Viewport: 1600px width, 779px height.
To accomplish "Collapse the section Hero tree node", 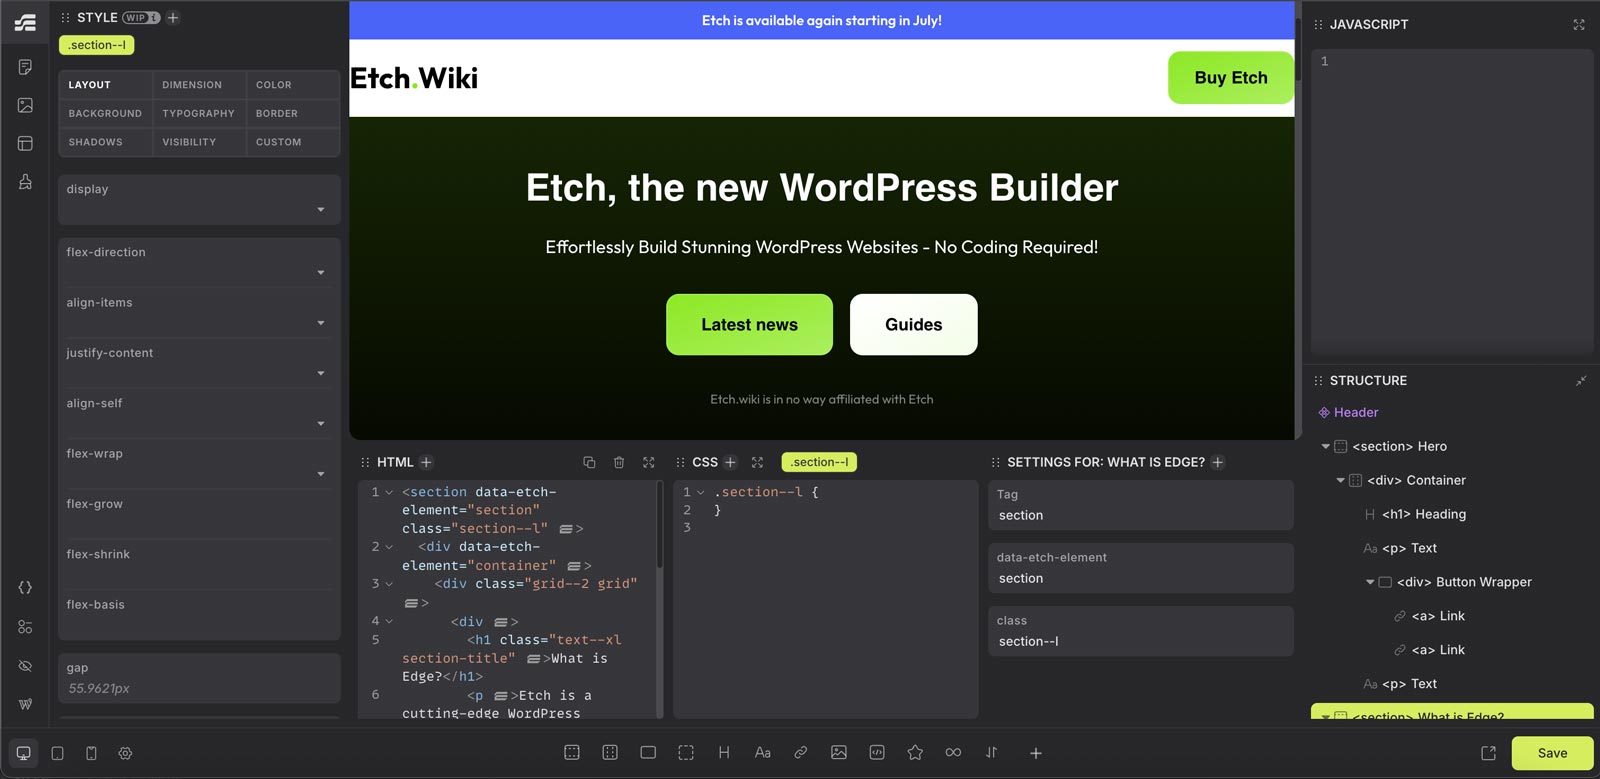I will pos(1326,447).
